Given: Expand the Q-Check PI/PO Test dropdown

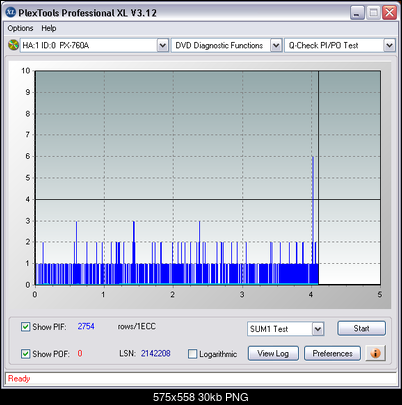Looking at the screenshot, I should (x=389, y=45).
